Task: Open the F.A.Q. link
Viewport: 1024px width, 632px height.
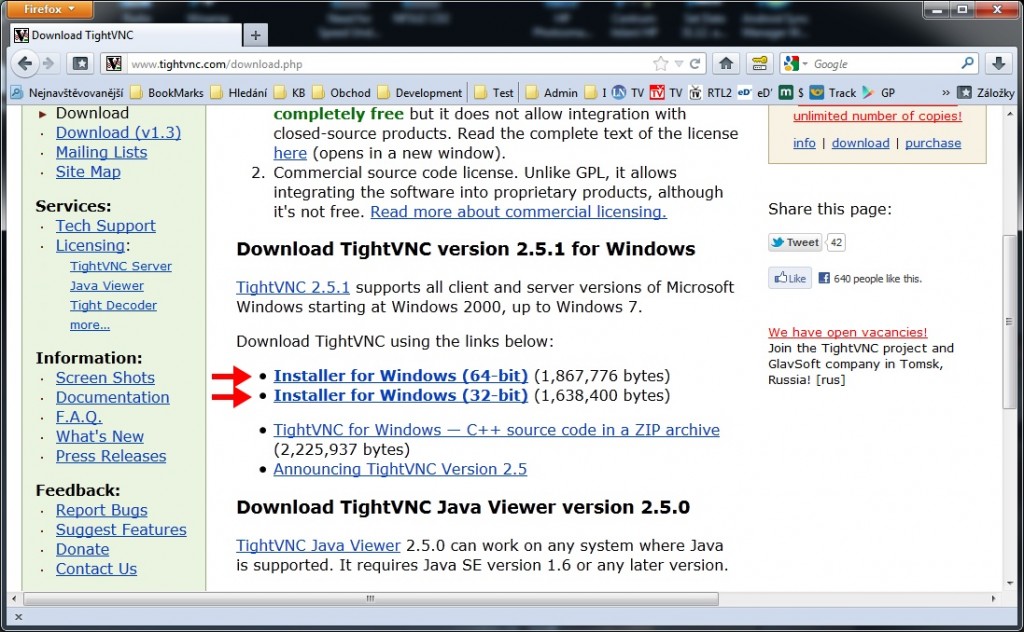Action: point(78,417)
